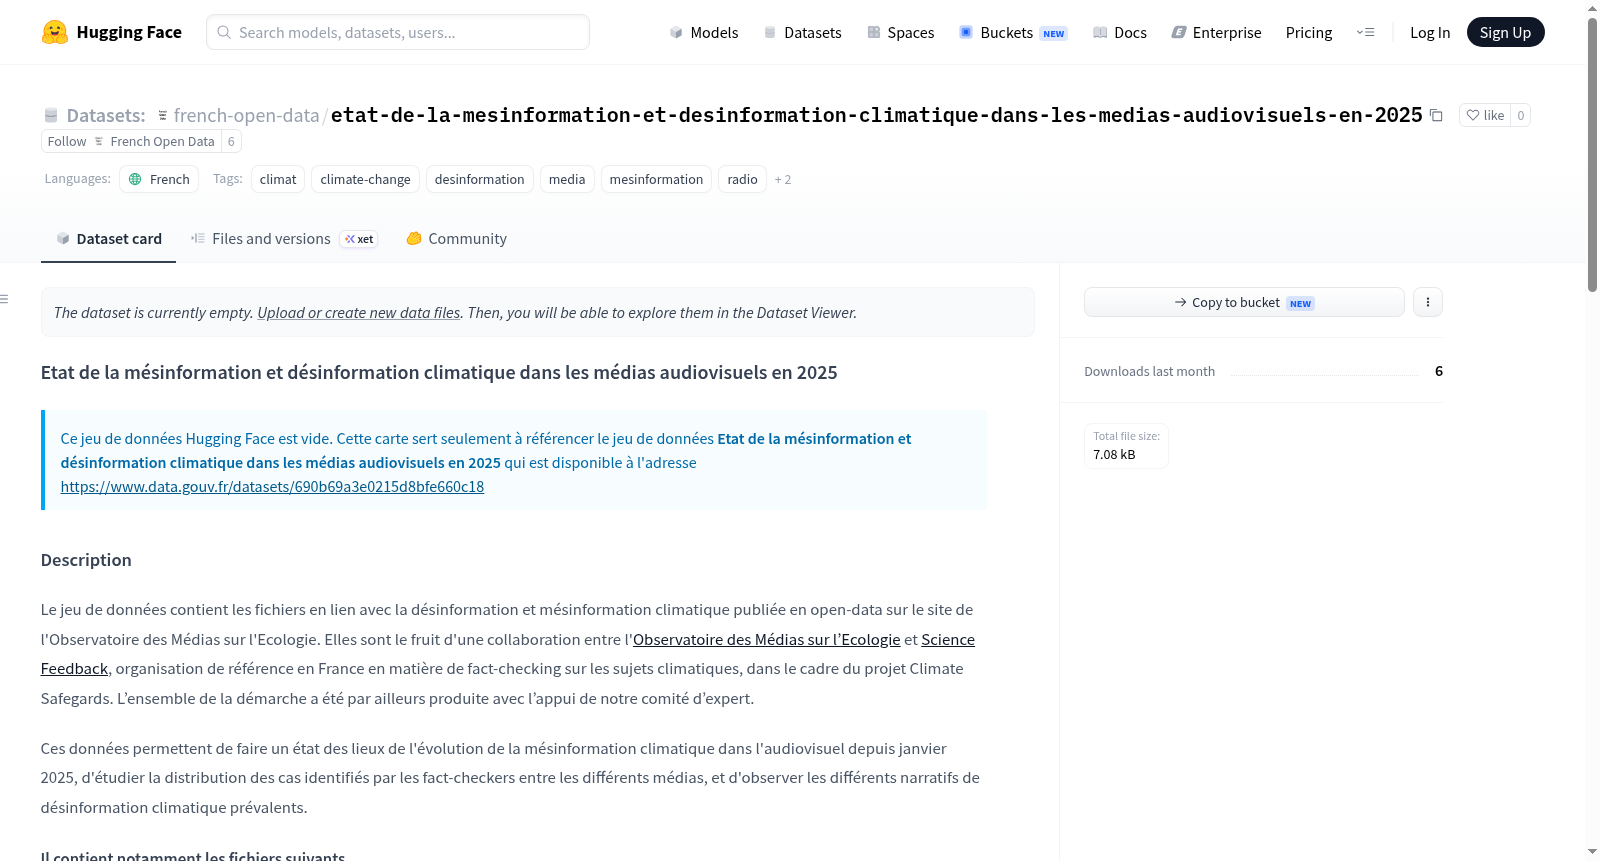Click the like count 0
The height and width of the screenshot is (861, 1600).
coord(1520,115)
